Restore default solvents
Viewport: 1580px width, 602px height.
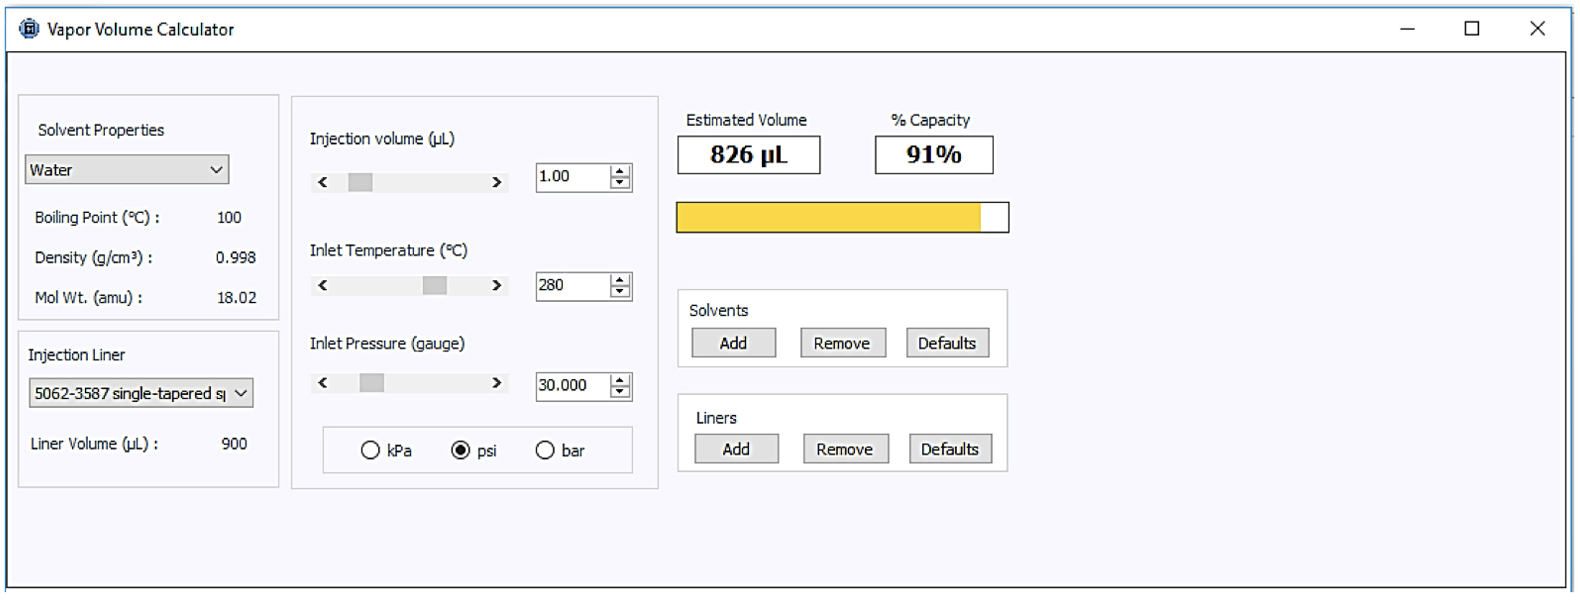(x=946, y=343)
